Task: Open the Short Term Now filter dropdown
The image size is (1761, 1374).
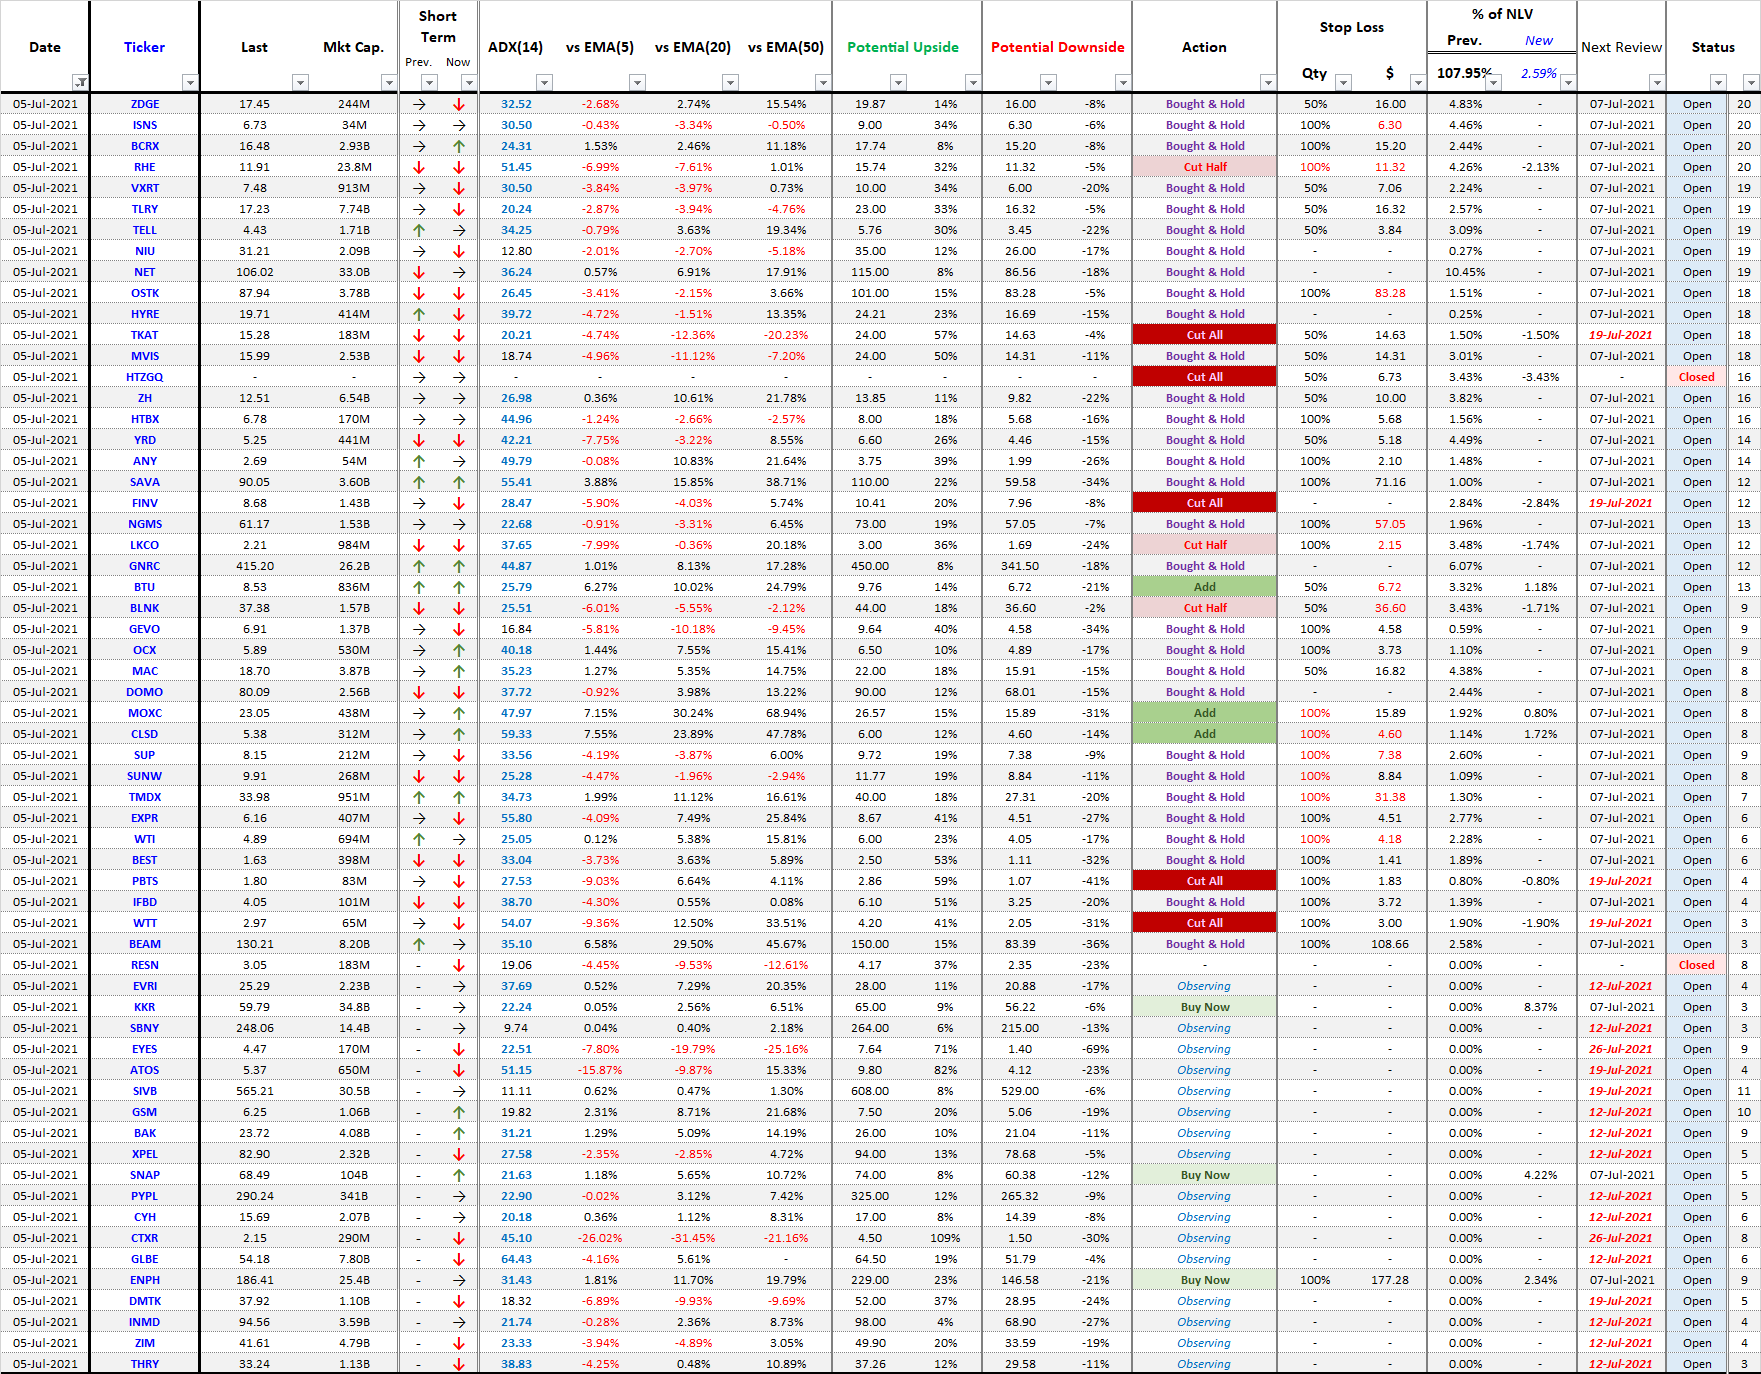Action: pyautogui.click(x=469, y=82)
